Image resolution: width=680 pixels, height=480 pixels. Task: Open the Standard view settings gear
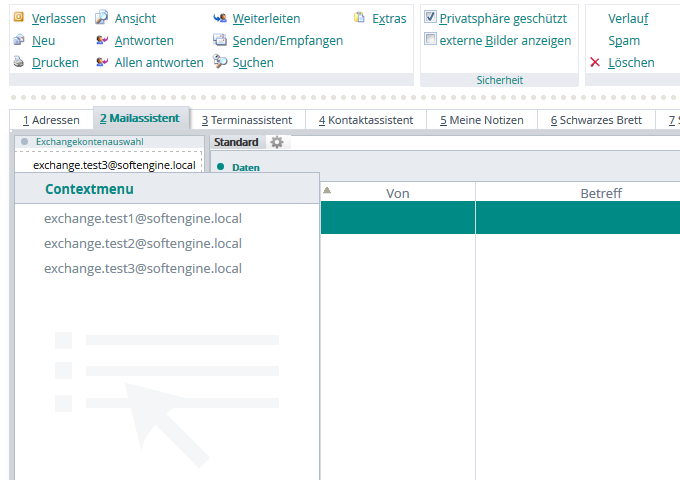[277, 142]
